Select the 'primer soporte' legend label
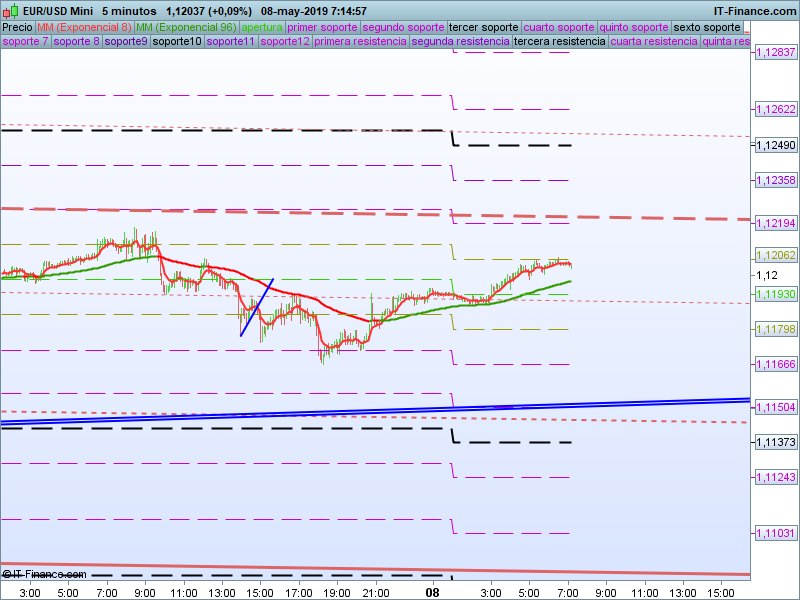 tap(322, 27)
